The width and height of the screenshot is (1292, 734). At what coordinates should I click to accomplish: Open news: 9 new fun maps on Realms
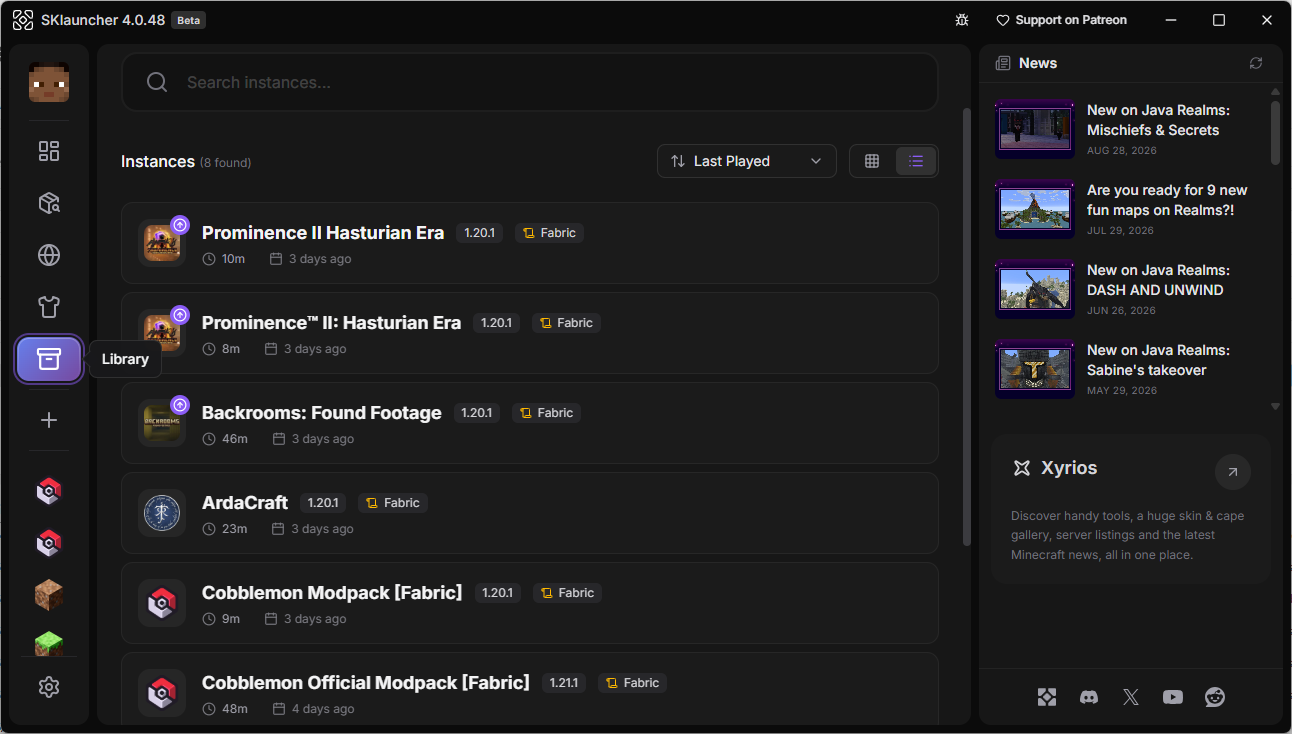point(1167,200)
